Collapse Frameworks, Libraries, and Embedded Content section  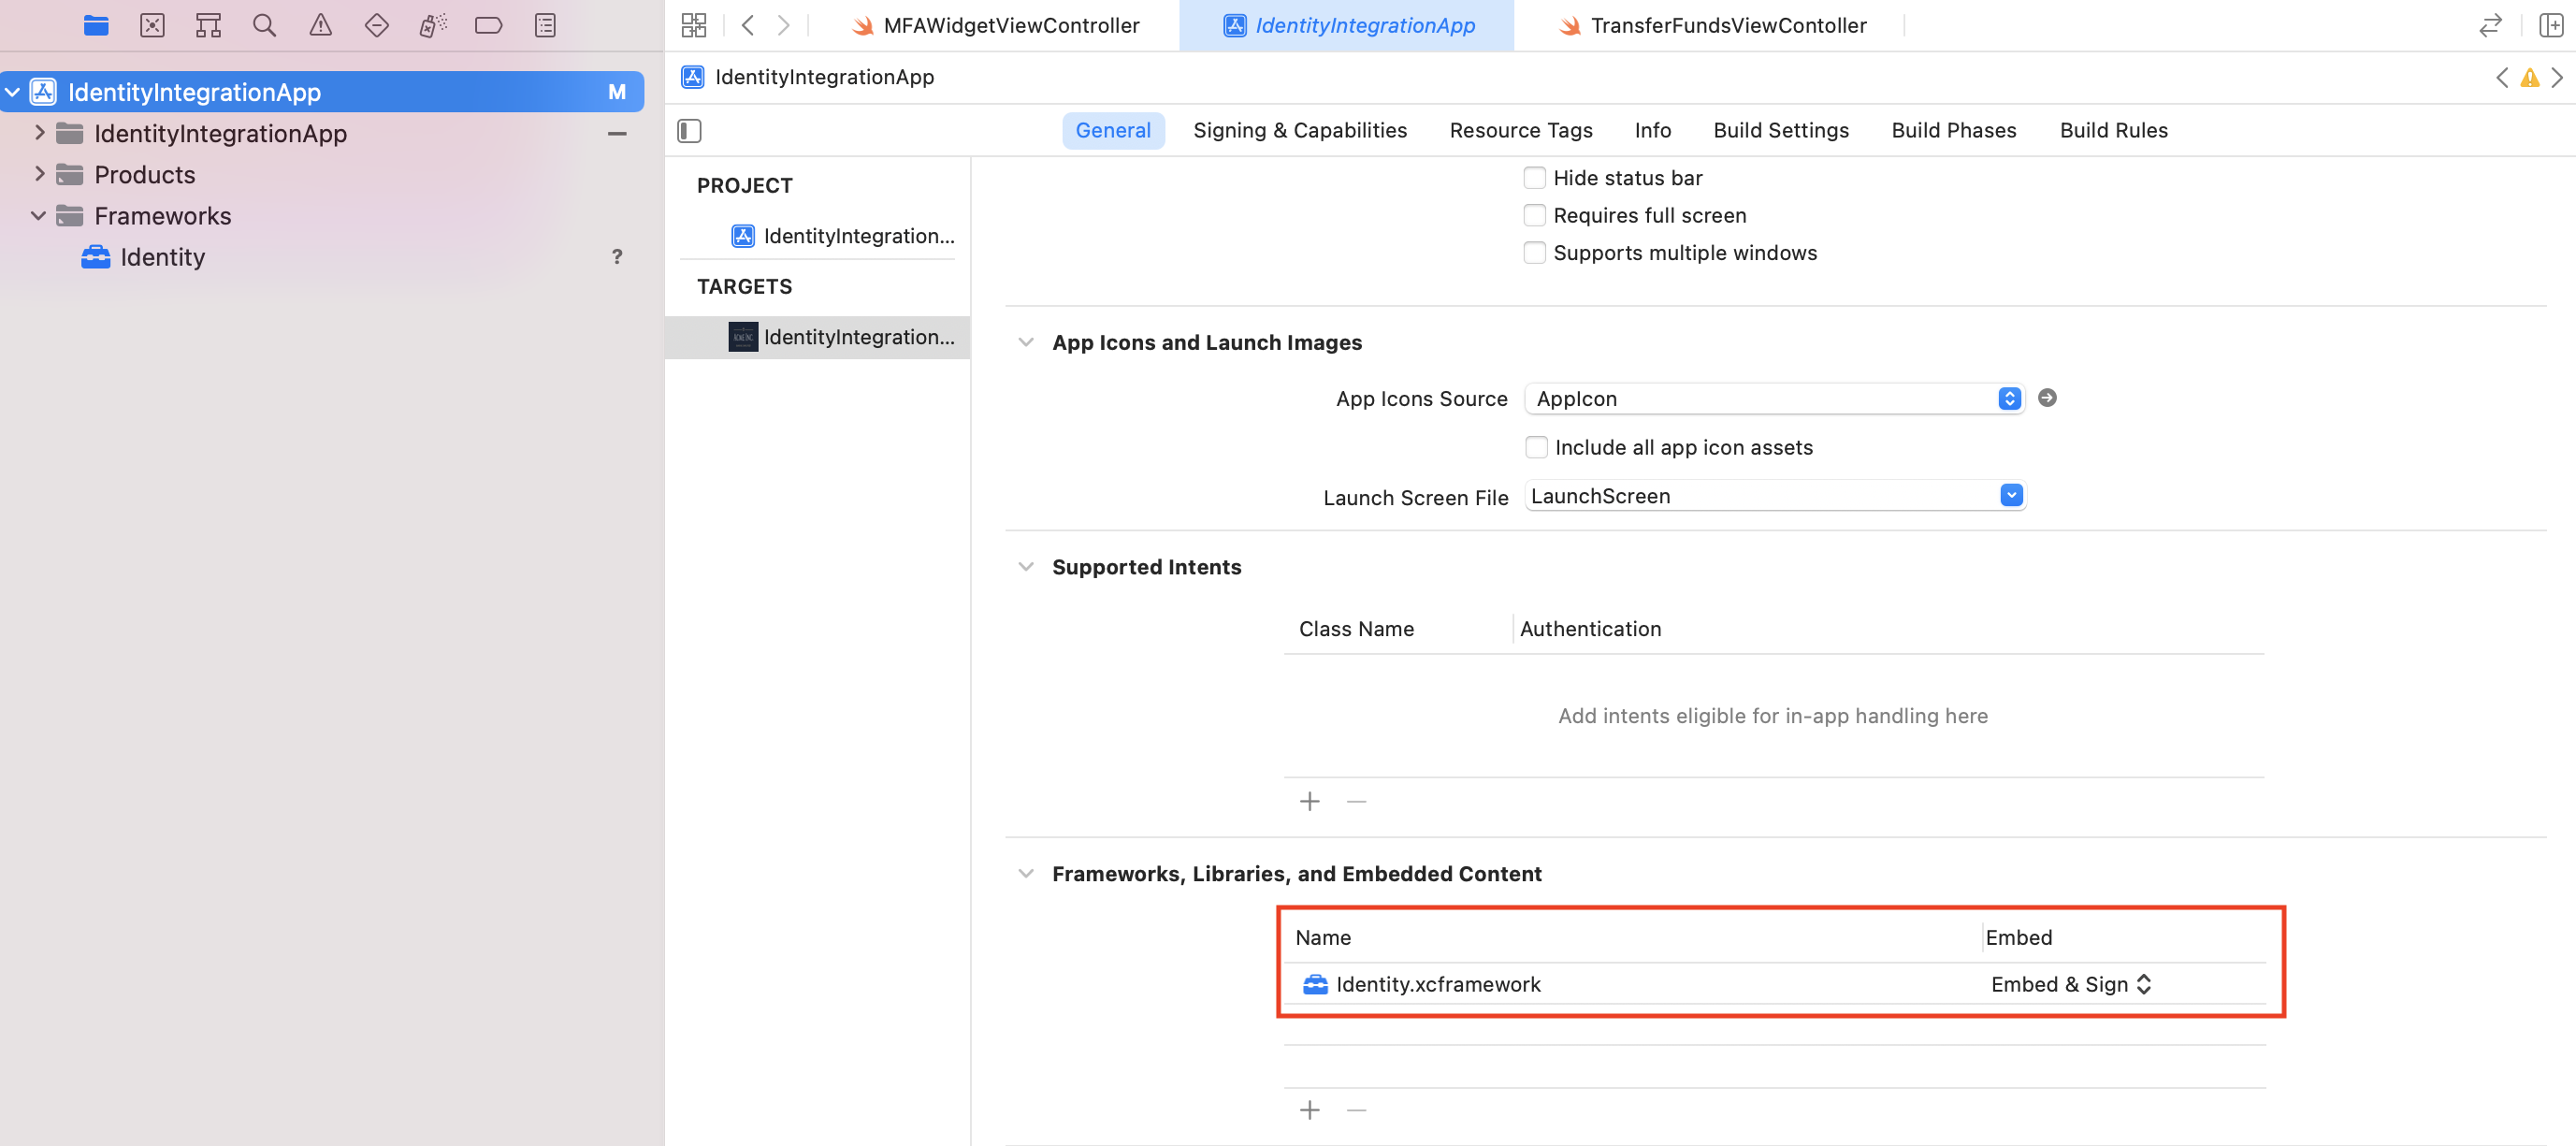click(1025, 873)
